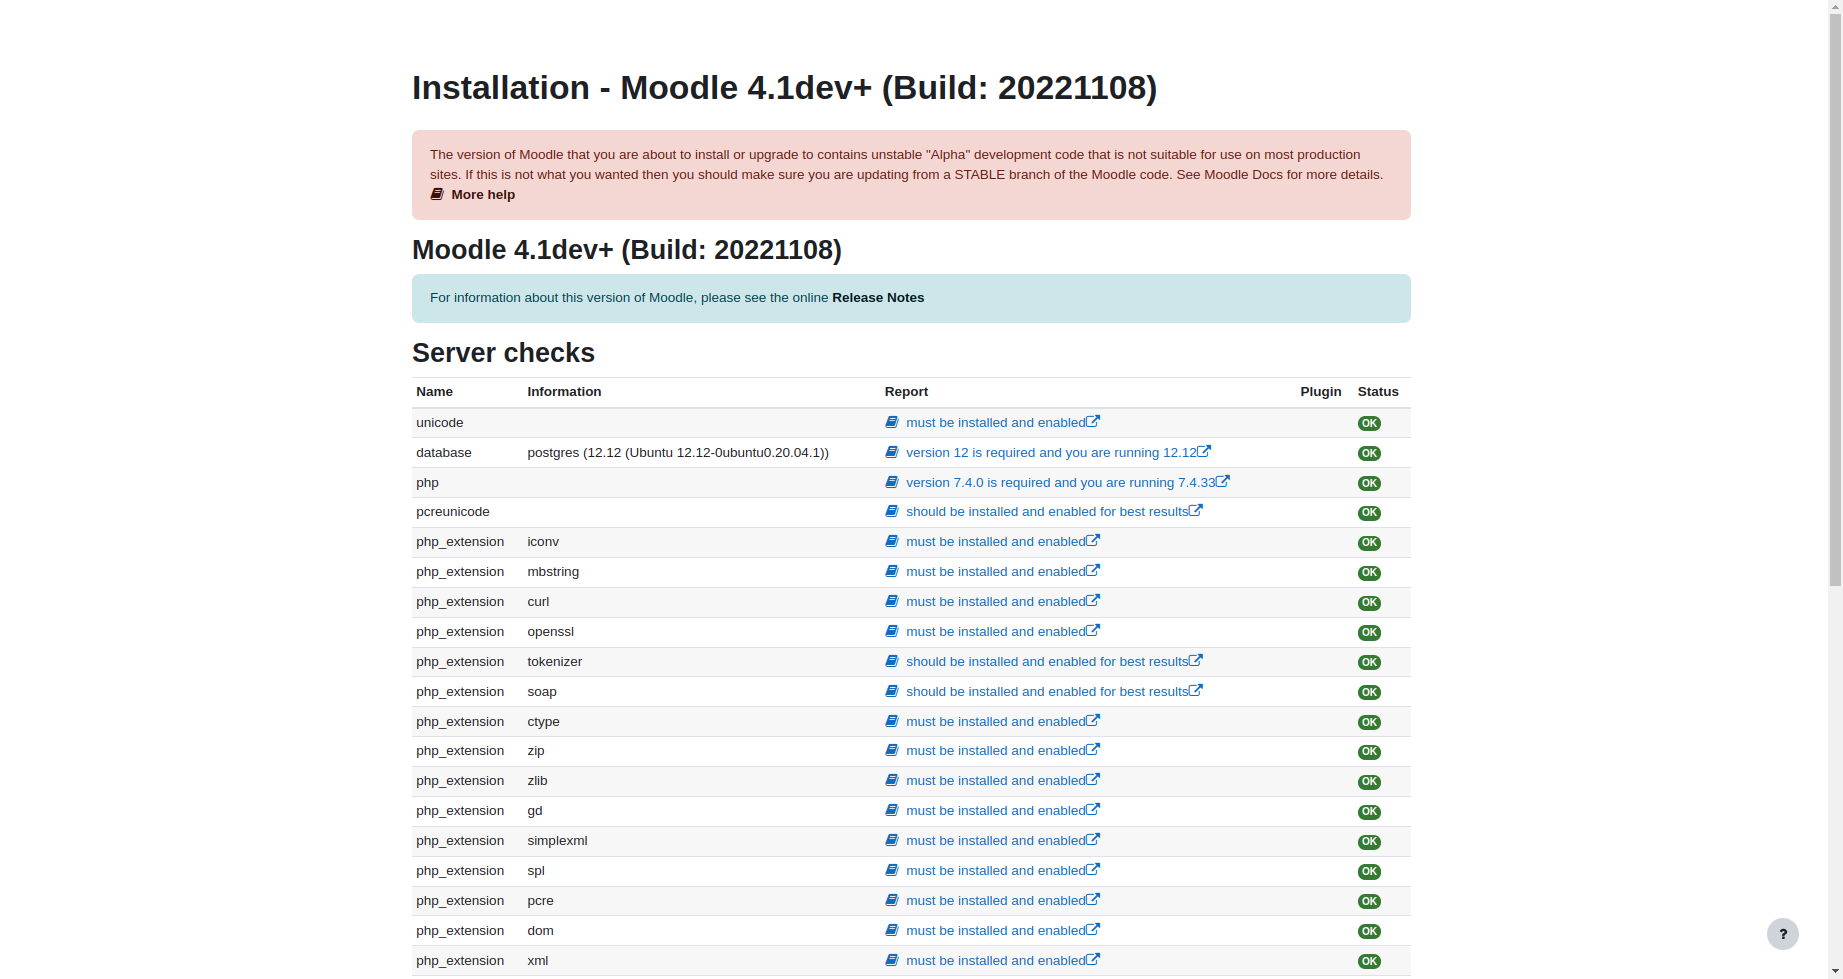Click the 'pcreunicode' name cell
This screenshot has height=979, width=1843.
(x=453, y=512)
